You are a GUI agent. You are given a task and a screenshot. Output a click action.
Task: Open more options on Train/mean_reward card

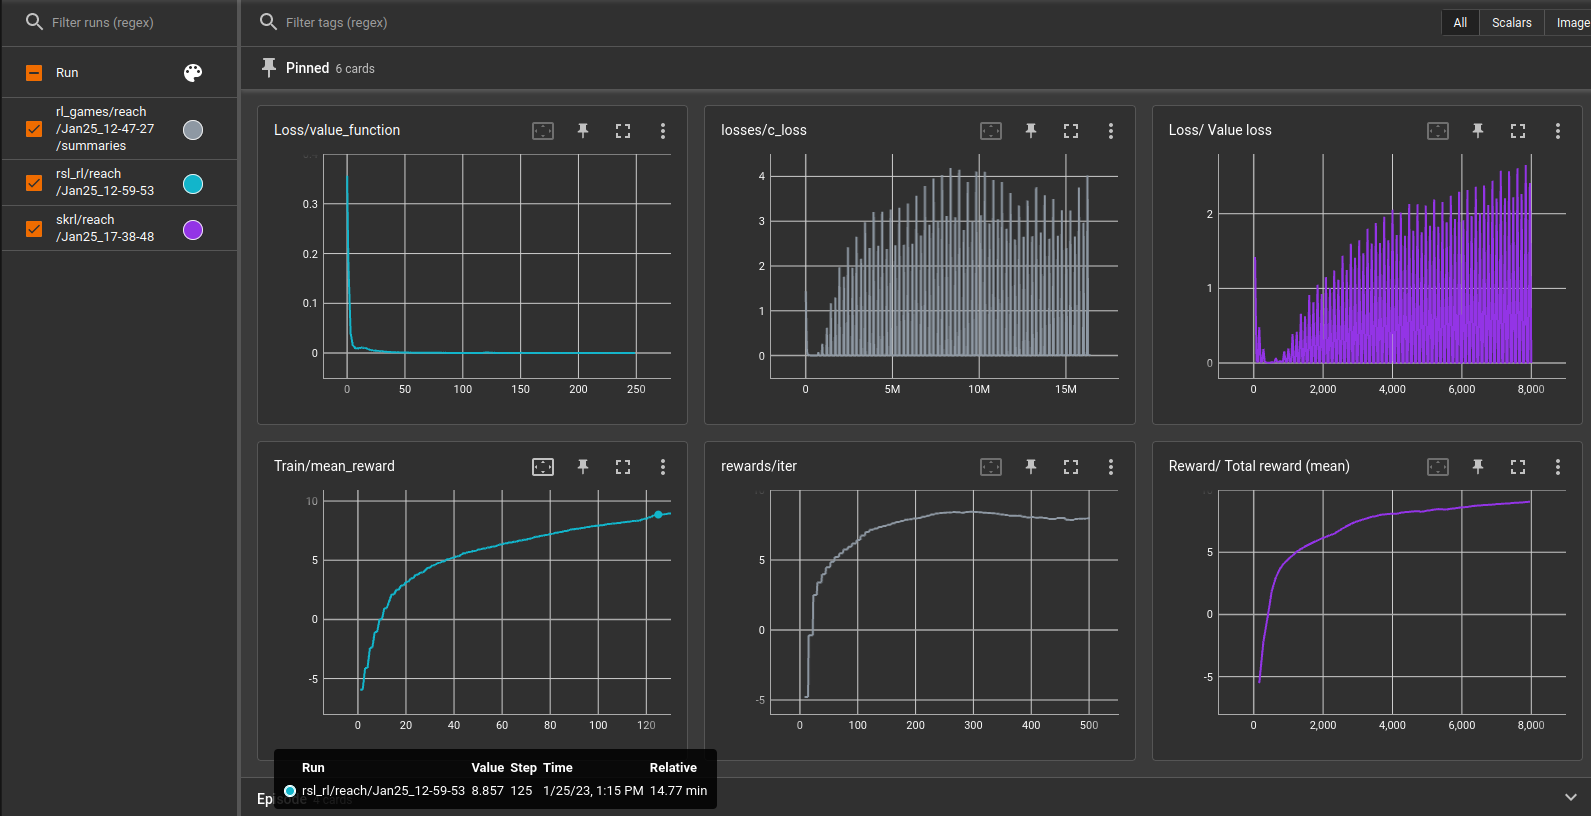pos(663,467)
